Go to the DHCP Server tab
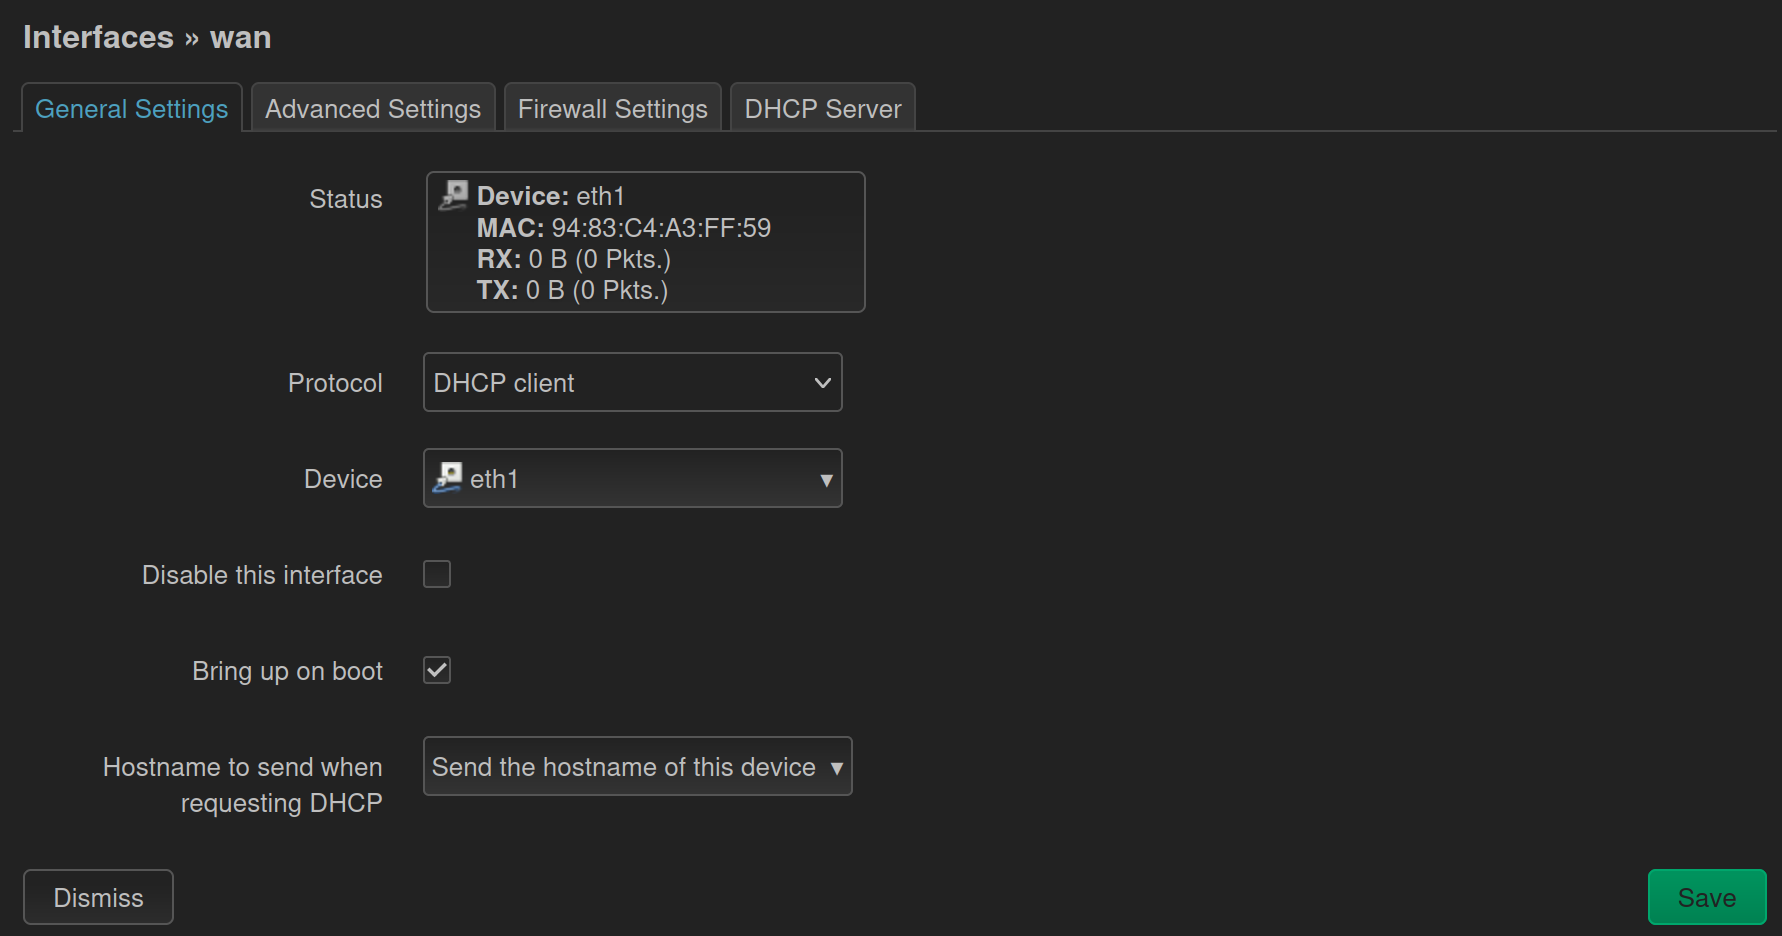1782x936 pixels. pos(822,109)
